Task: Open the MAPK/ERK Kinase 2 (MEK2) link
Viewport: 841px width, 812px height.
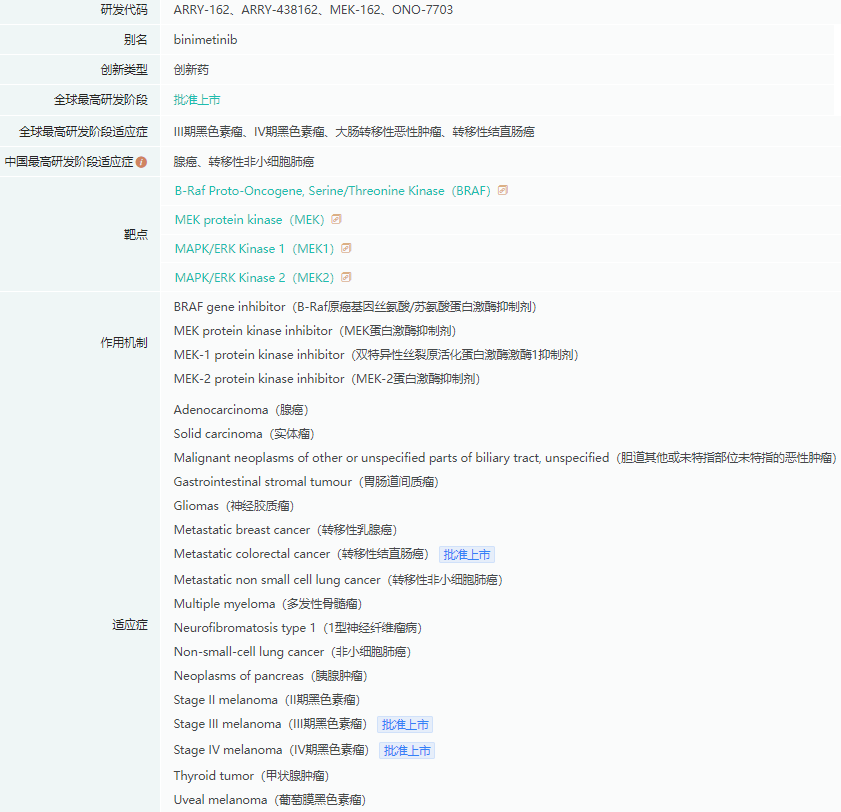Action: click(x=254, y=278)
